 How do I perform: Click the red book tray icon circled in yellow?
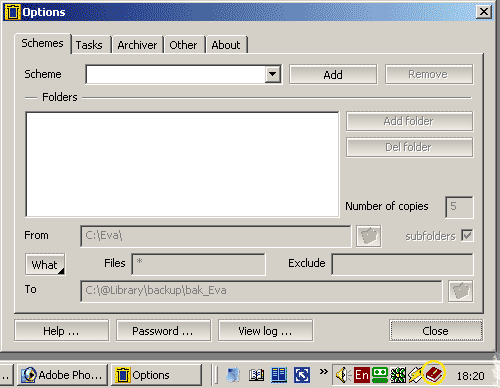pyautogui.click(x=434, y=375)
